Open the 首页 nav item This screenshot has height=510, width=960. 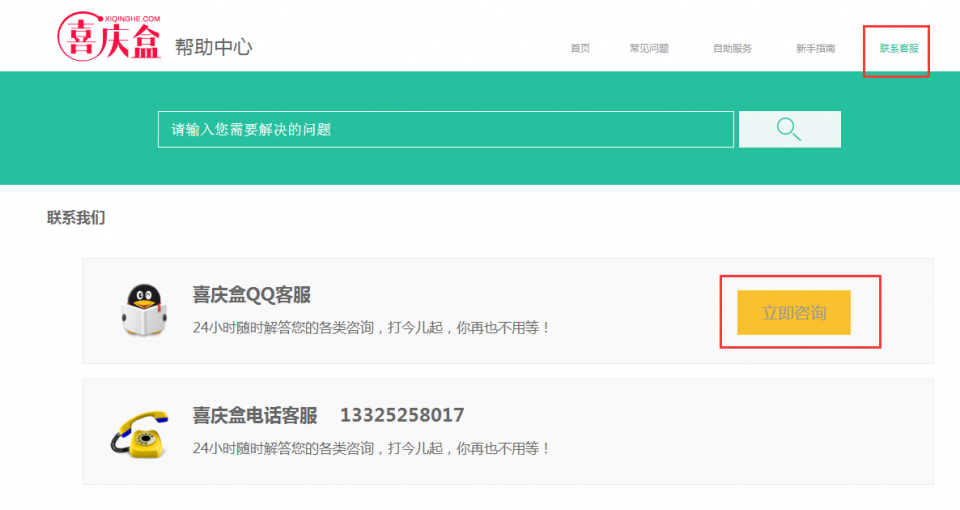pyautogui.click(x=580, y=48)
